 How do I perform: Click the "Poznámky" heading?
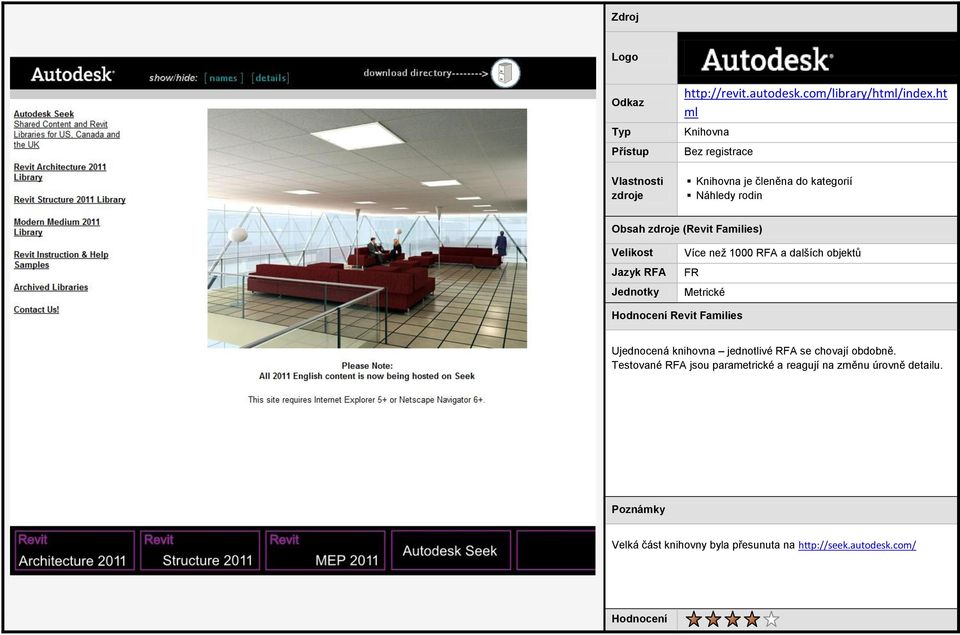[x=638, y=509]
